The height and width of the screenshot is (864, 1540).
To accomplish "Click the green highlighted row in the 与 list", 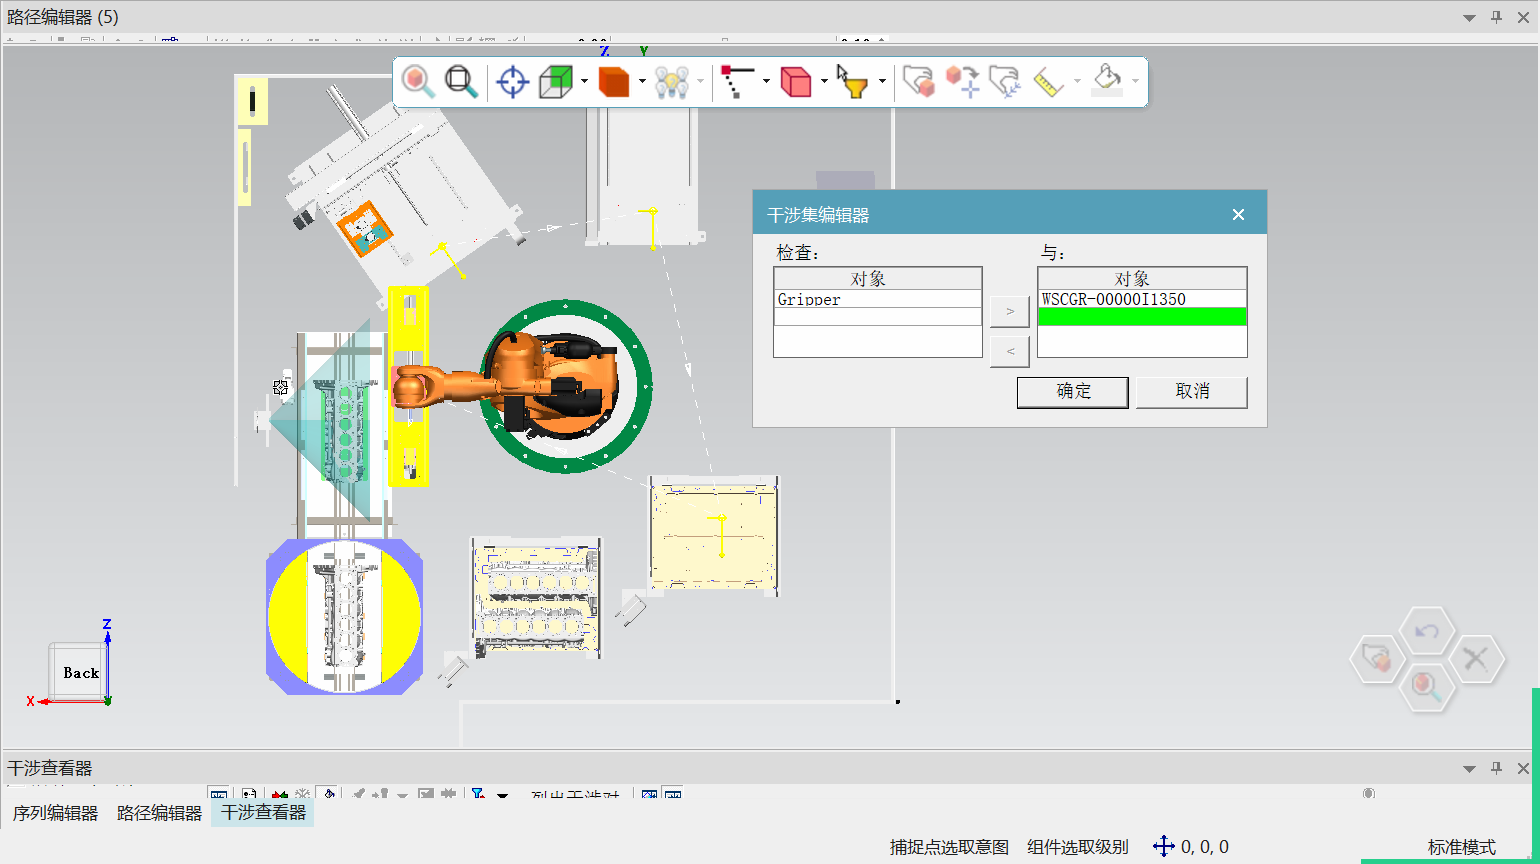I will (1142, 317).
